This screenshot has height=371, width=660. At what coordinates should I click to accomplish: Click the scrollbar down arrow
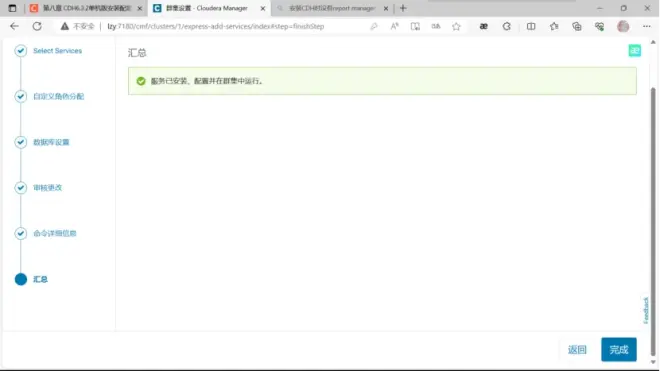point(653,362)
